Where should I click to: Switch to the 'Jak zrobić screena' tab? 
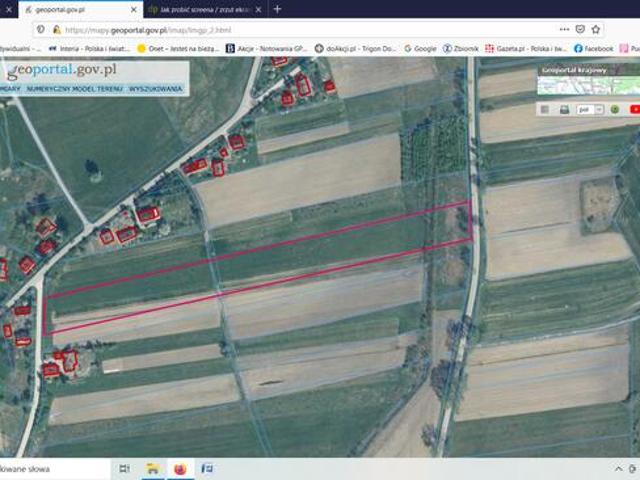coord(198,9)
